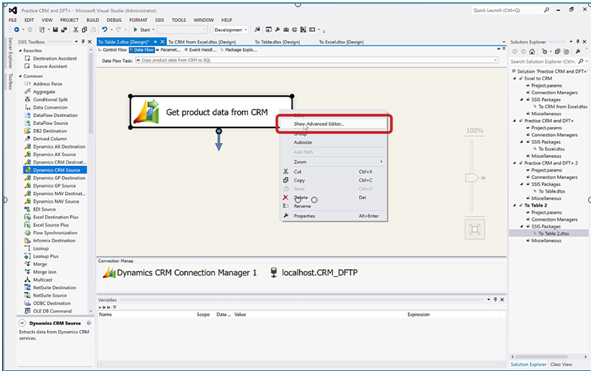Screen dimensions: 593x373
Task: Switch to Event Handlers tab
Action: tap(200, 50)
